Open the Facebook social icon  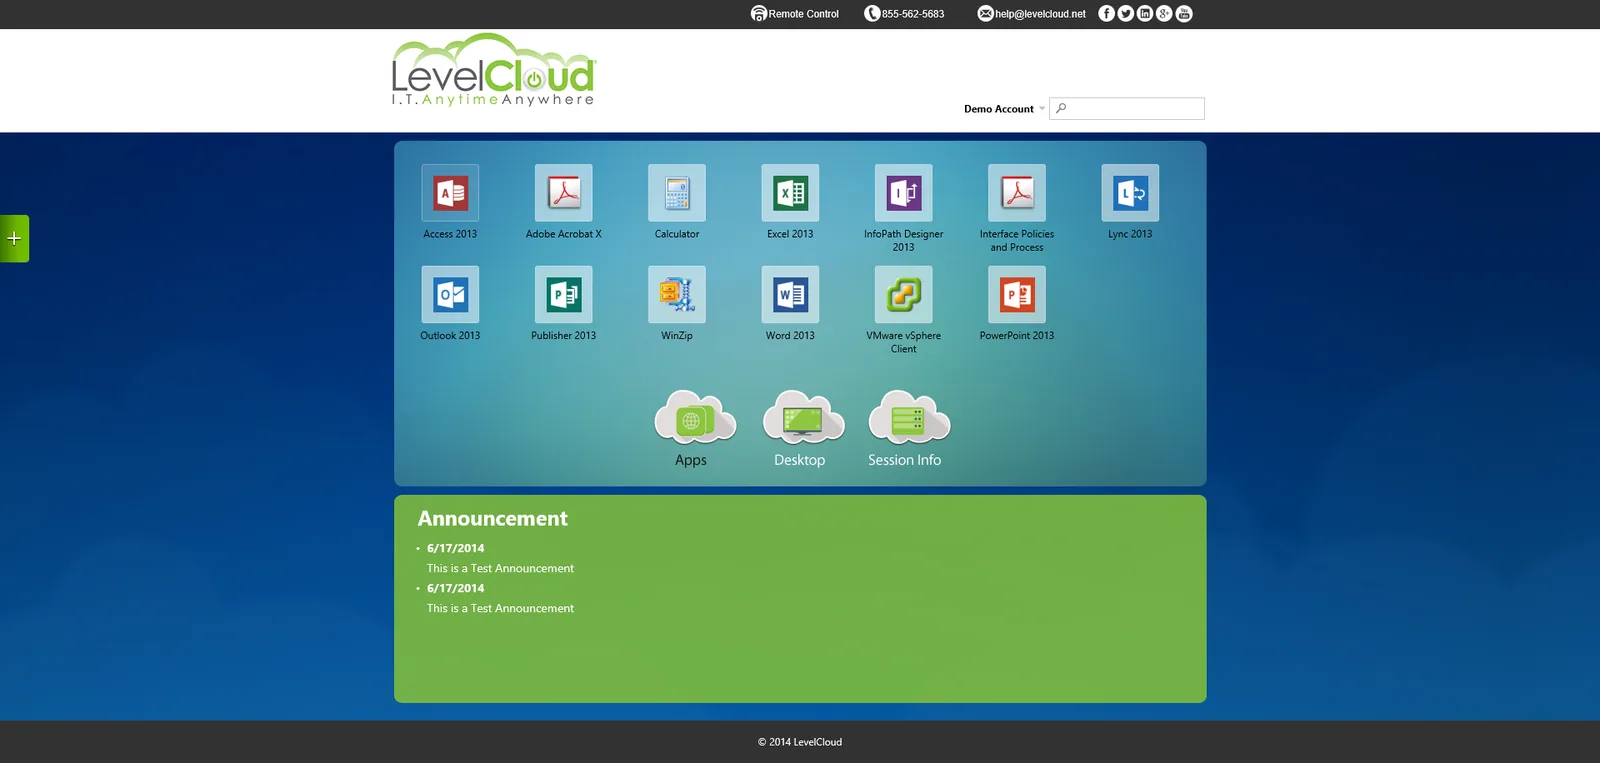point(1106,13)
